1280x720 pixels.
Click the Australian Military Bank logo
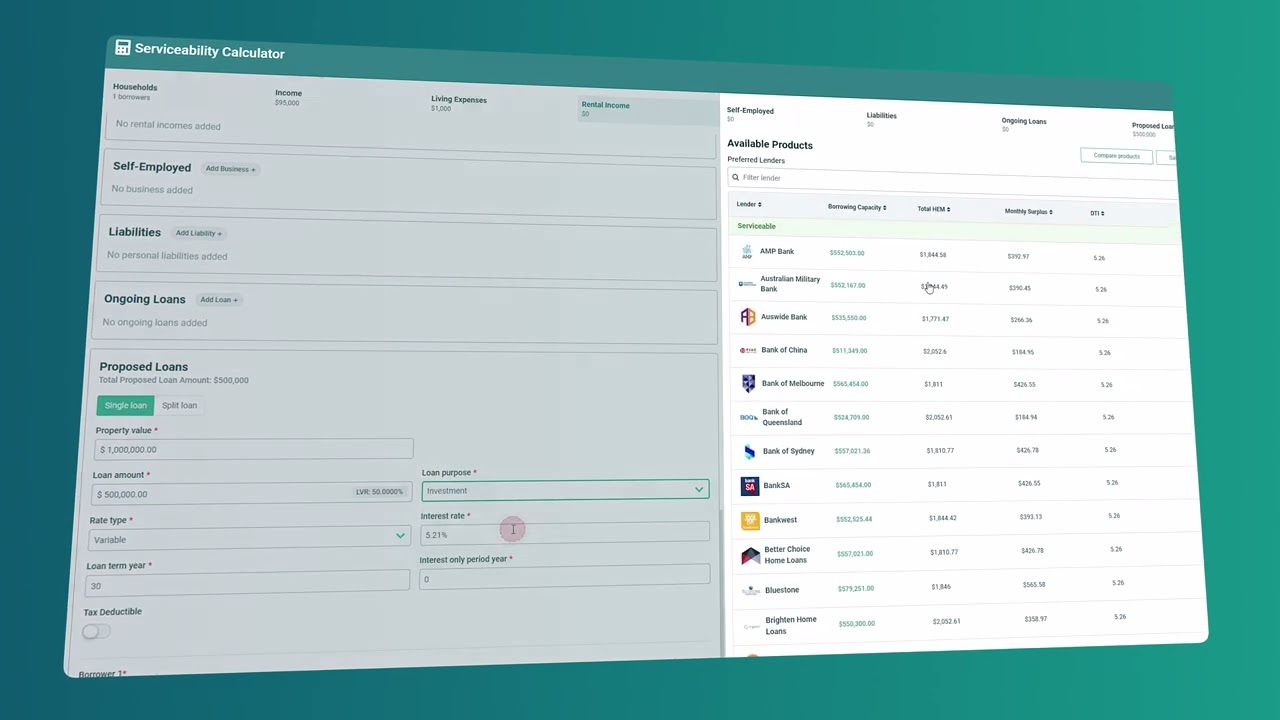coord(747,284)
